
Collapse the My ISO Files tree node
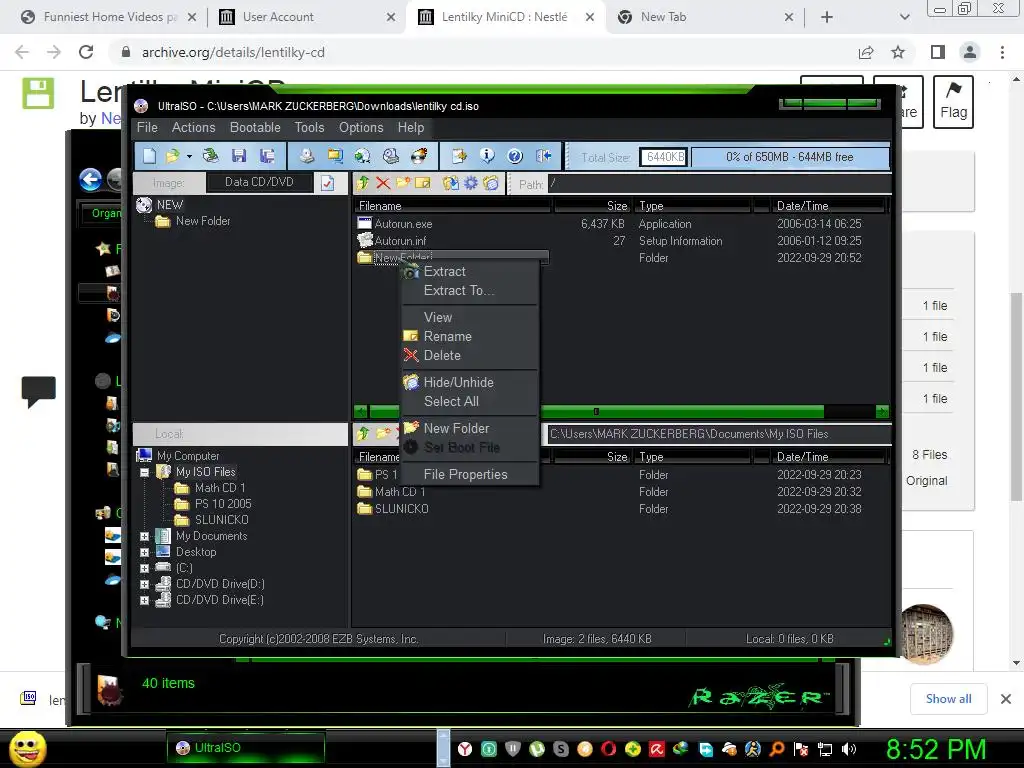point(144,472)
